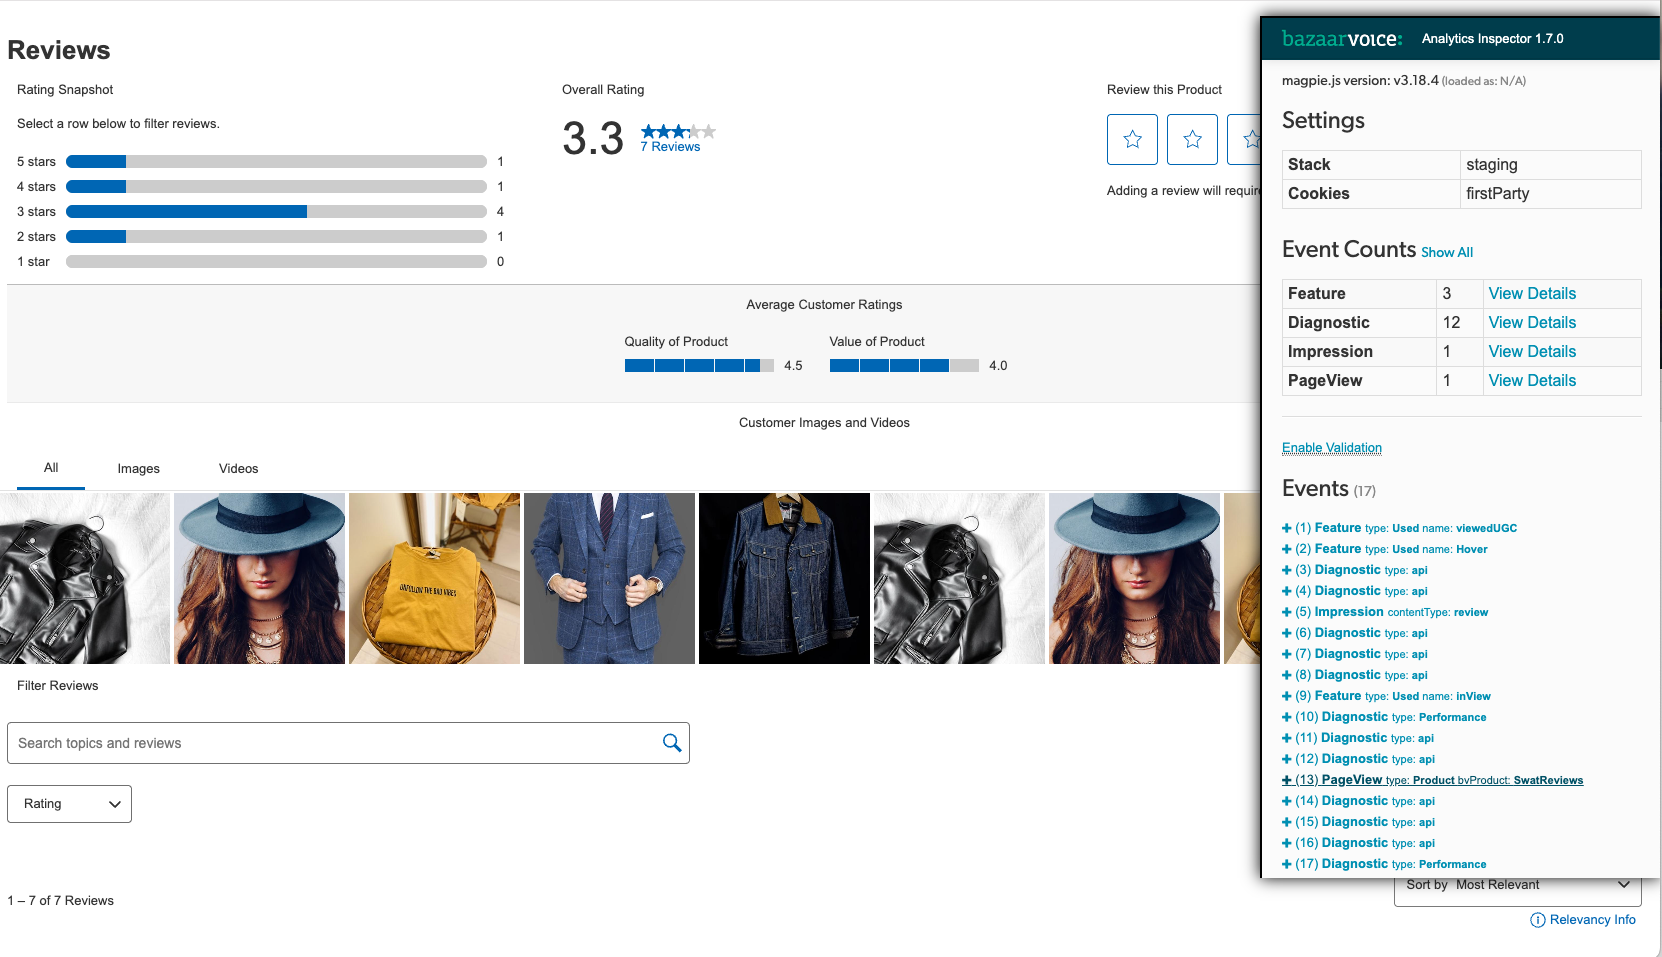Open the blue suit thumbnail
This screenshot has width=1662, height=957.
pos(609,579)
